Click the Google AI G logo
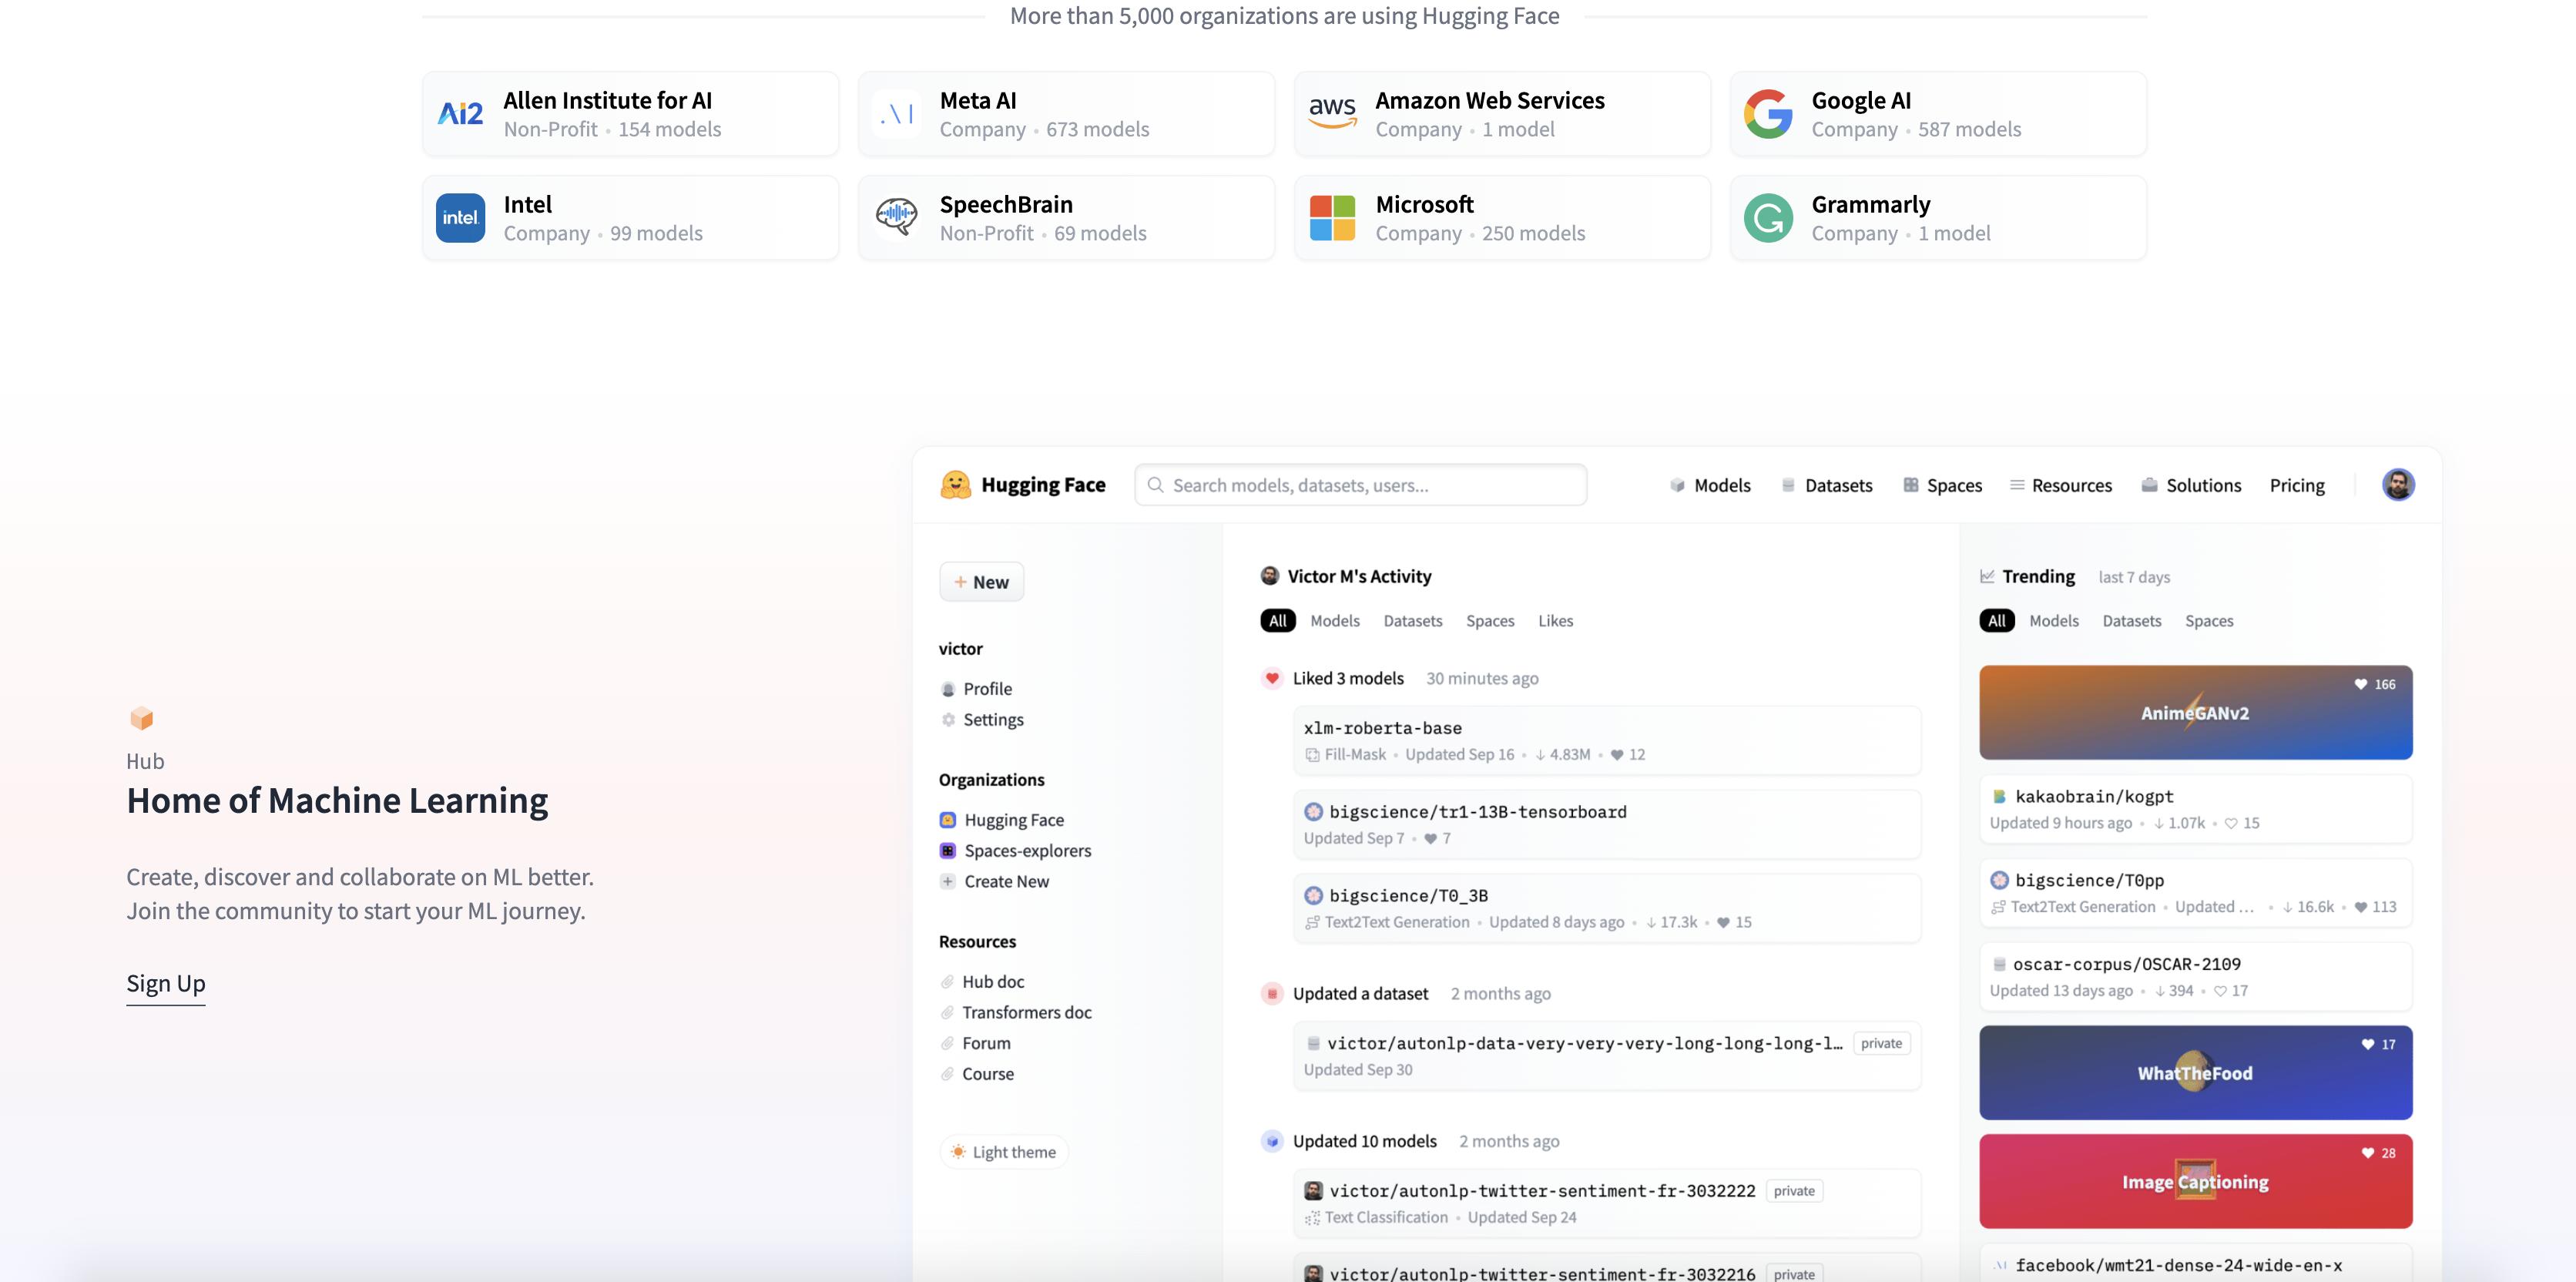 (1768, 113)
